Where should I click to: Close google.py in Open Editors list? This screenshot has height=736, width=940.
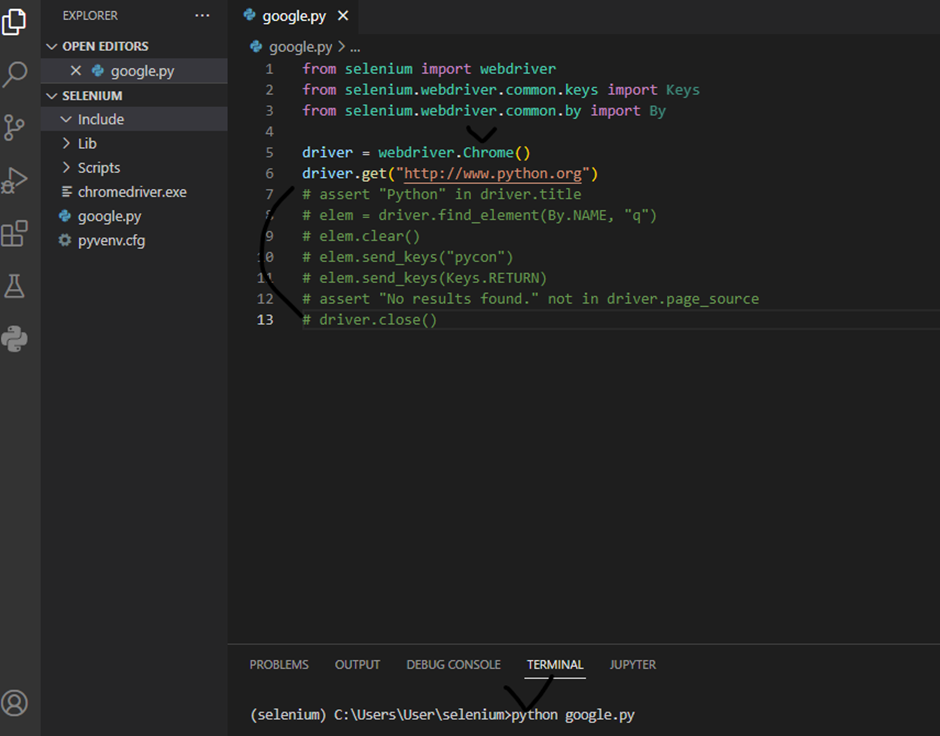coord(76,71)
